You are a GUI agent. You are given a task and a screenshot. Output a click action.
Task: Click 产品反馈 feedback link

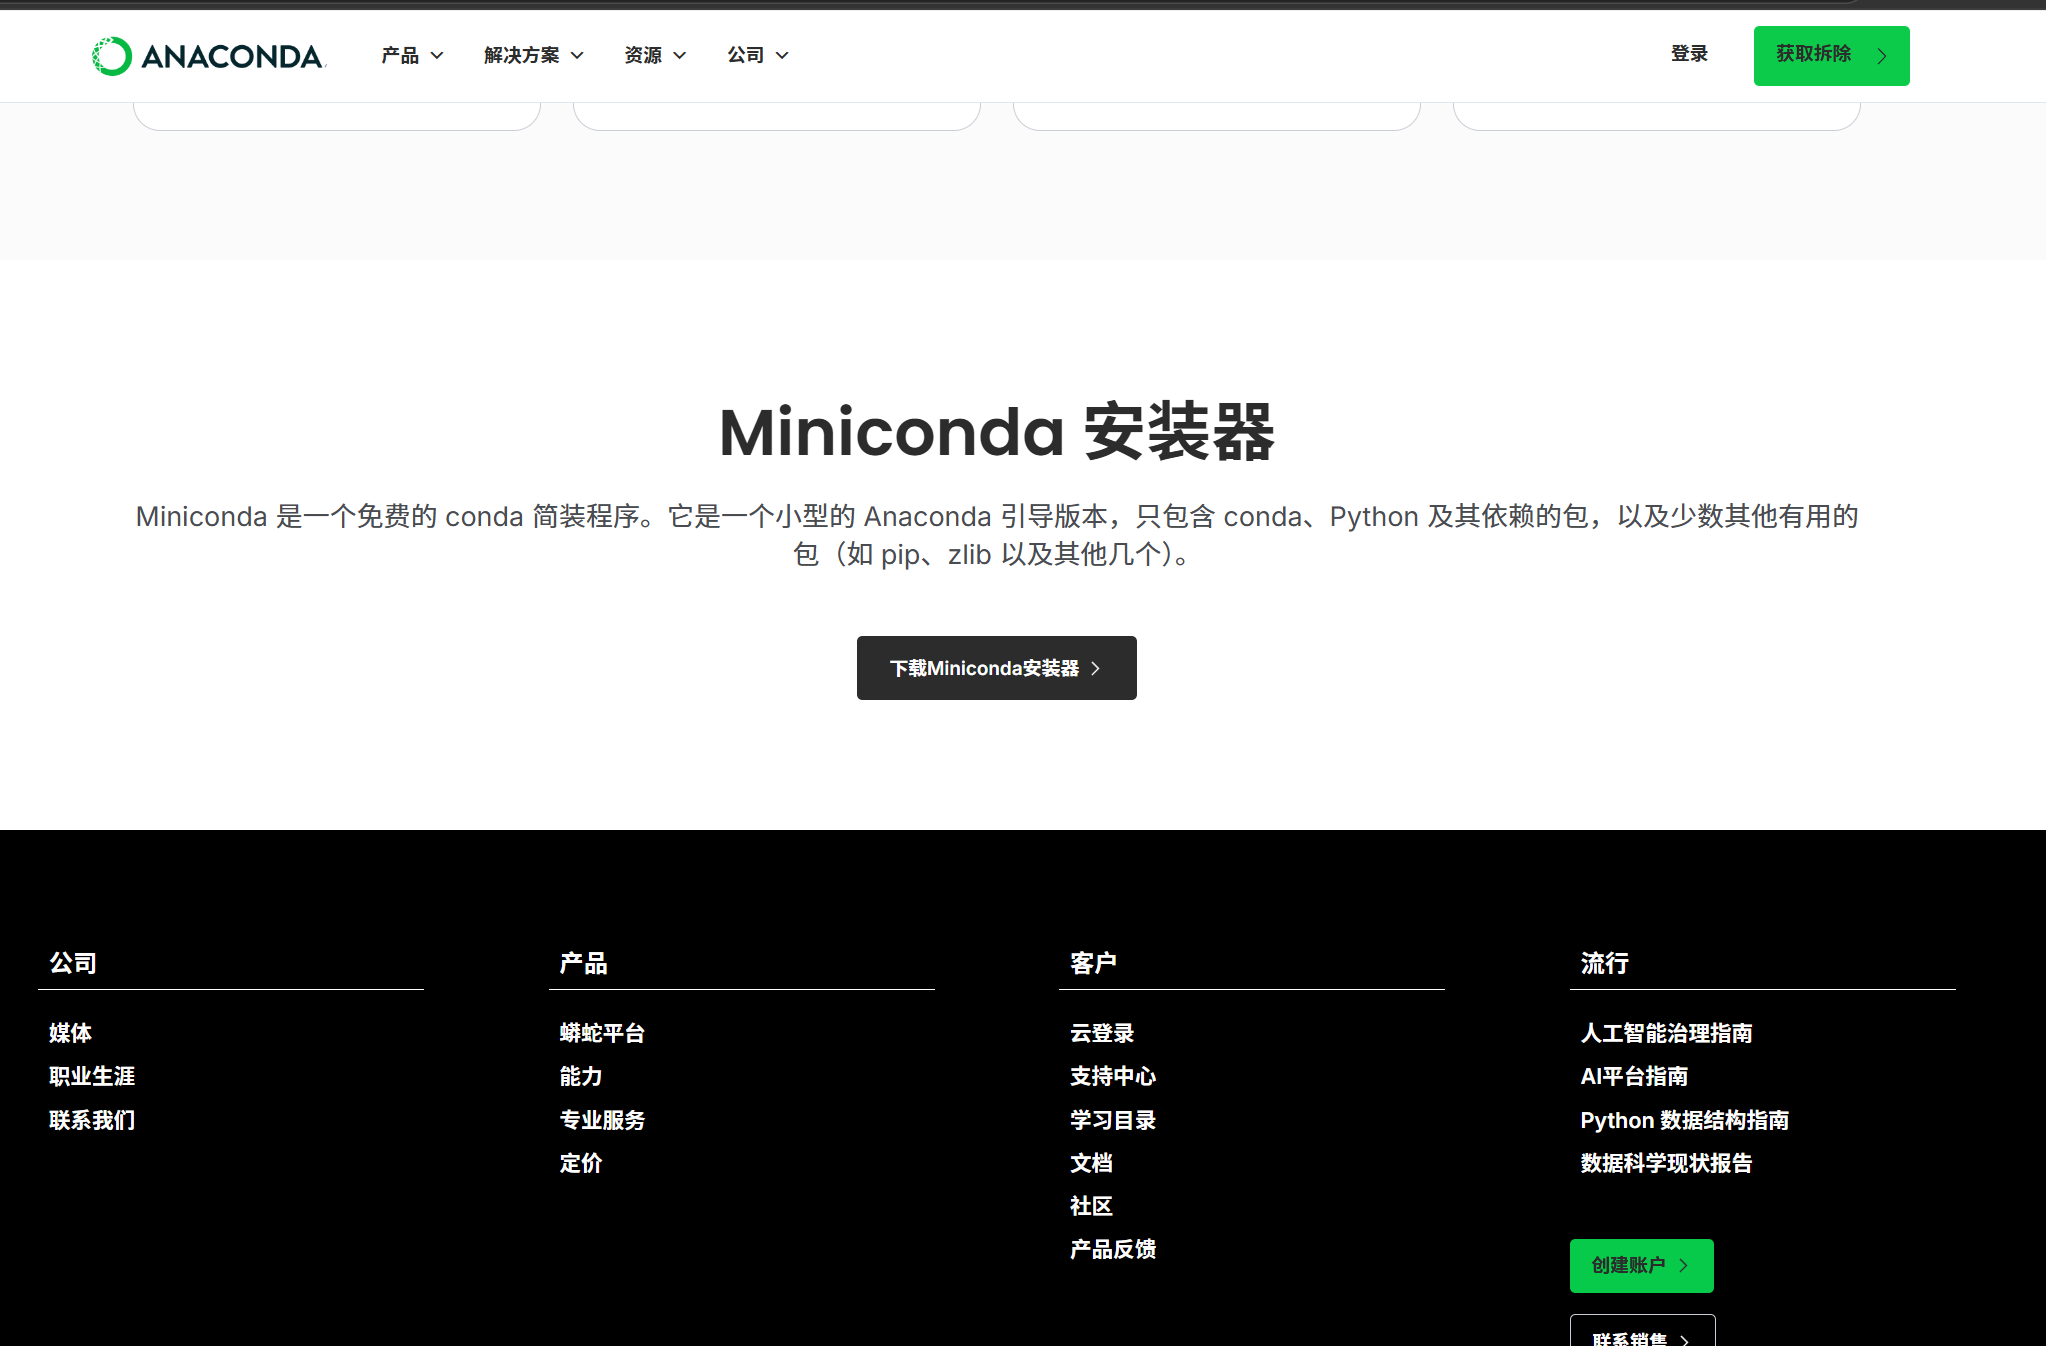pyautogui.click(x=1112, y=1249)
